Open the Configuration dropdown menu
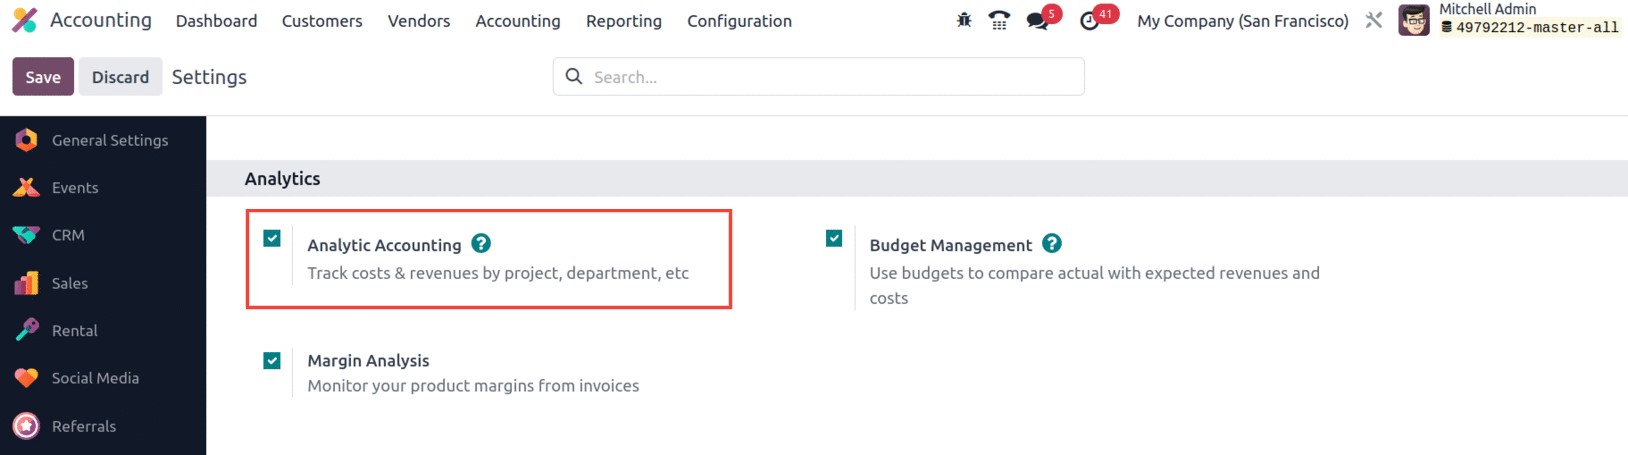The width and height of the screenshot is (1628, 455). click(x=739, y=21)
